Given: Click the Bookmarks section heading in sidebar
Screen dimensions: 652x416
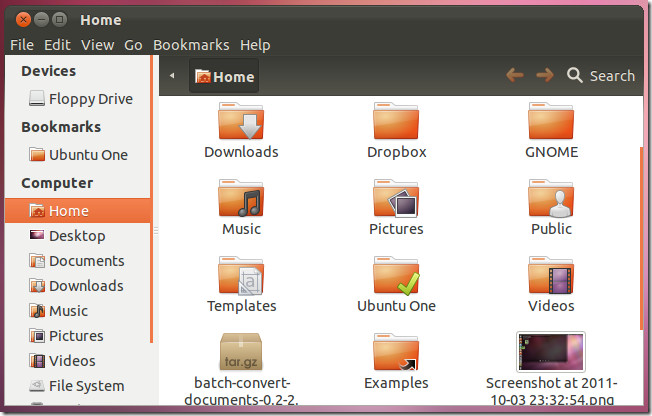Looking at the screenshot, I should [61, 127].
